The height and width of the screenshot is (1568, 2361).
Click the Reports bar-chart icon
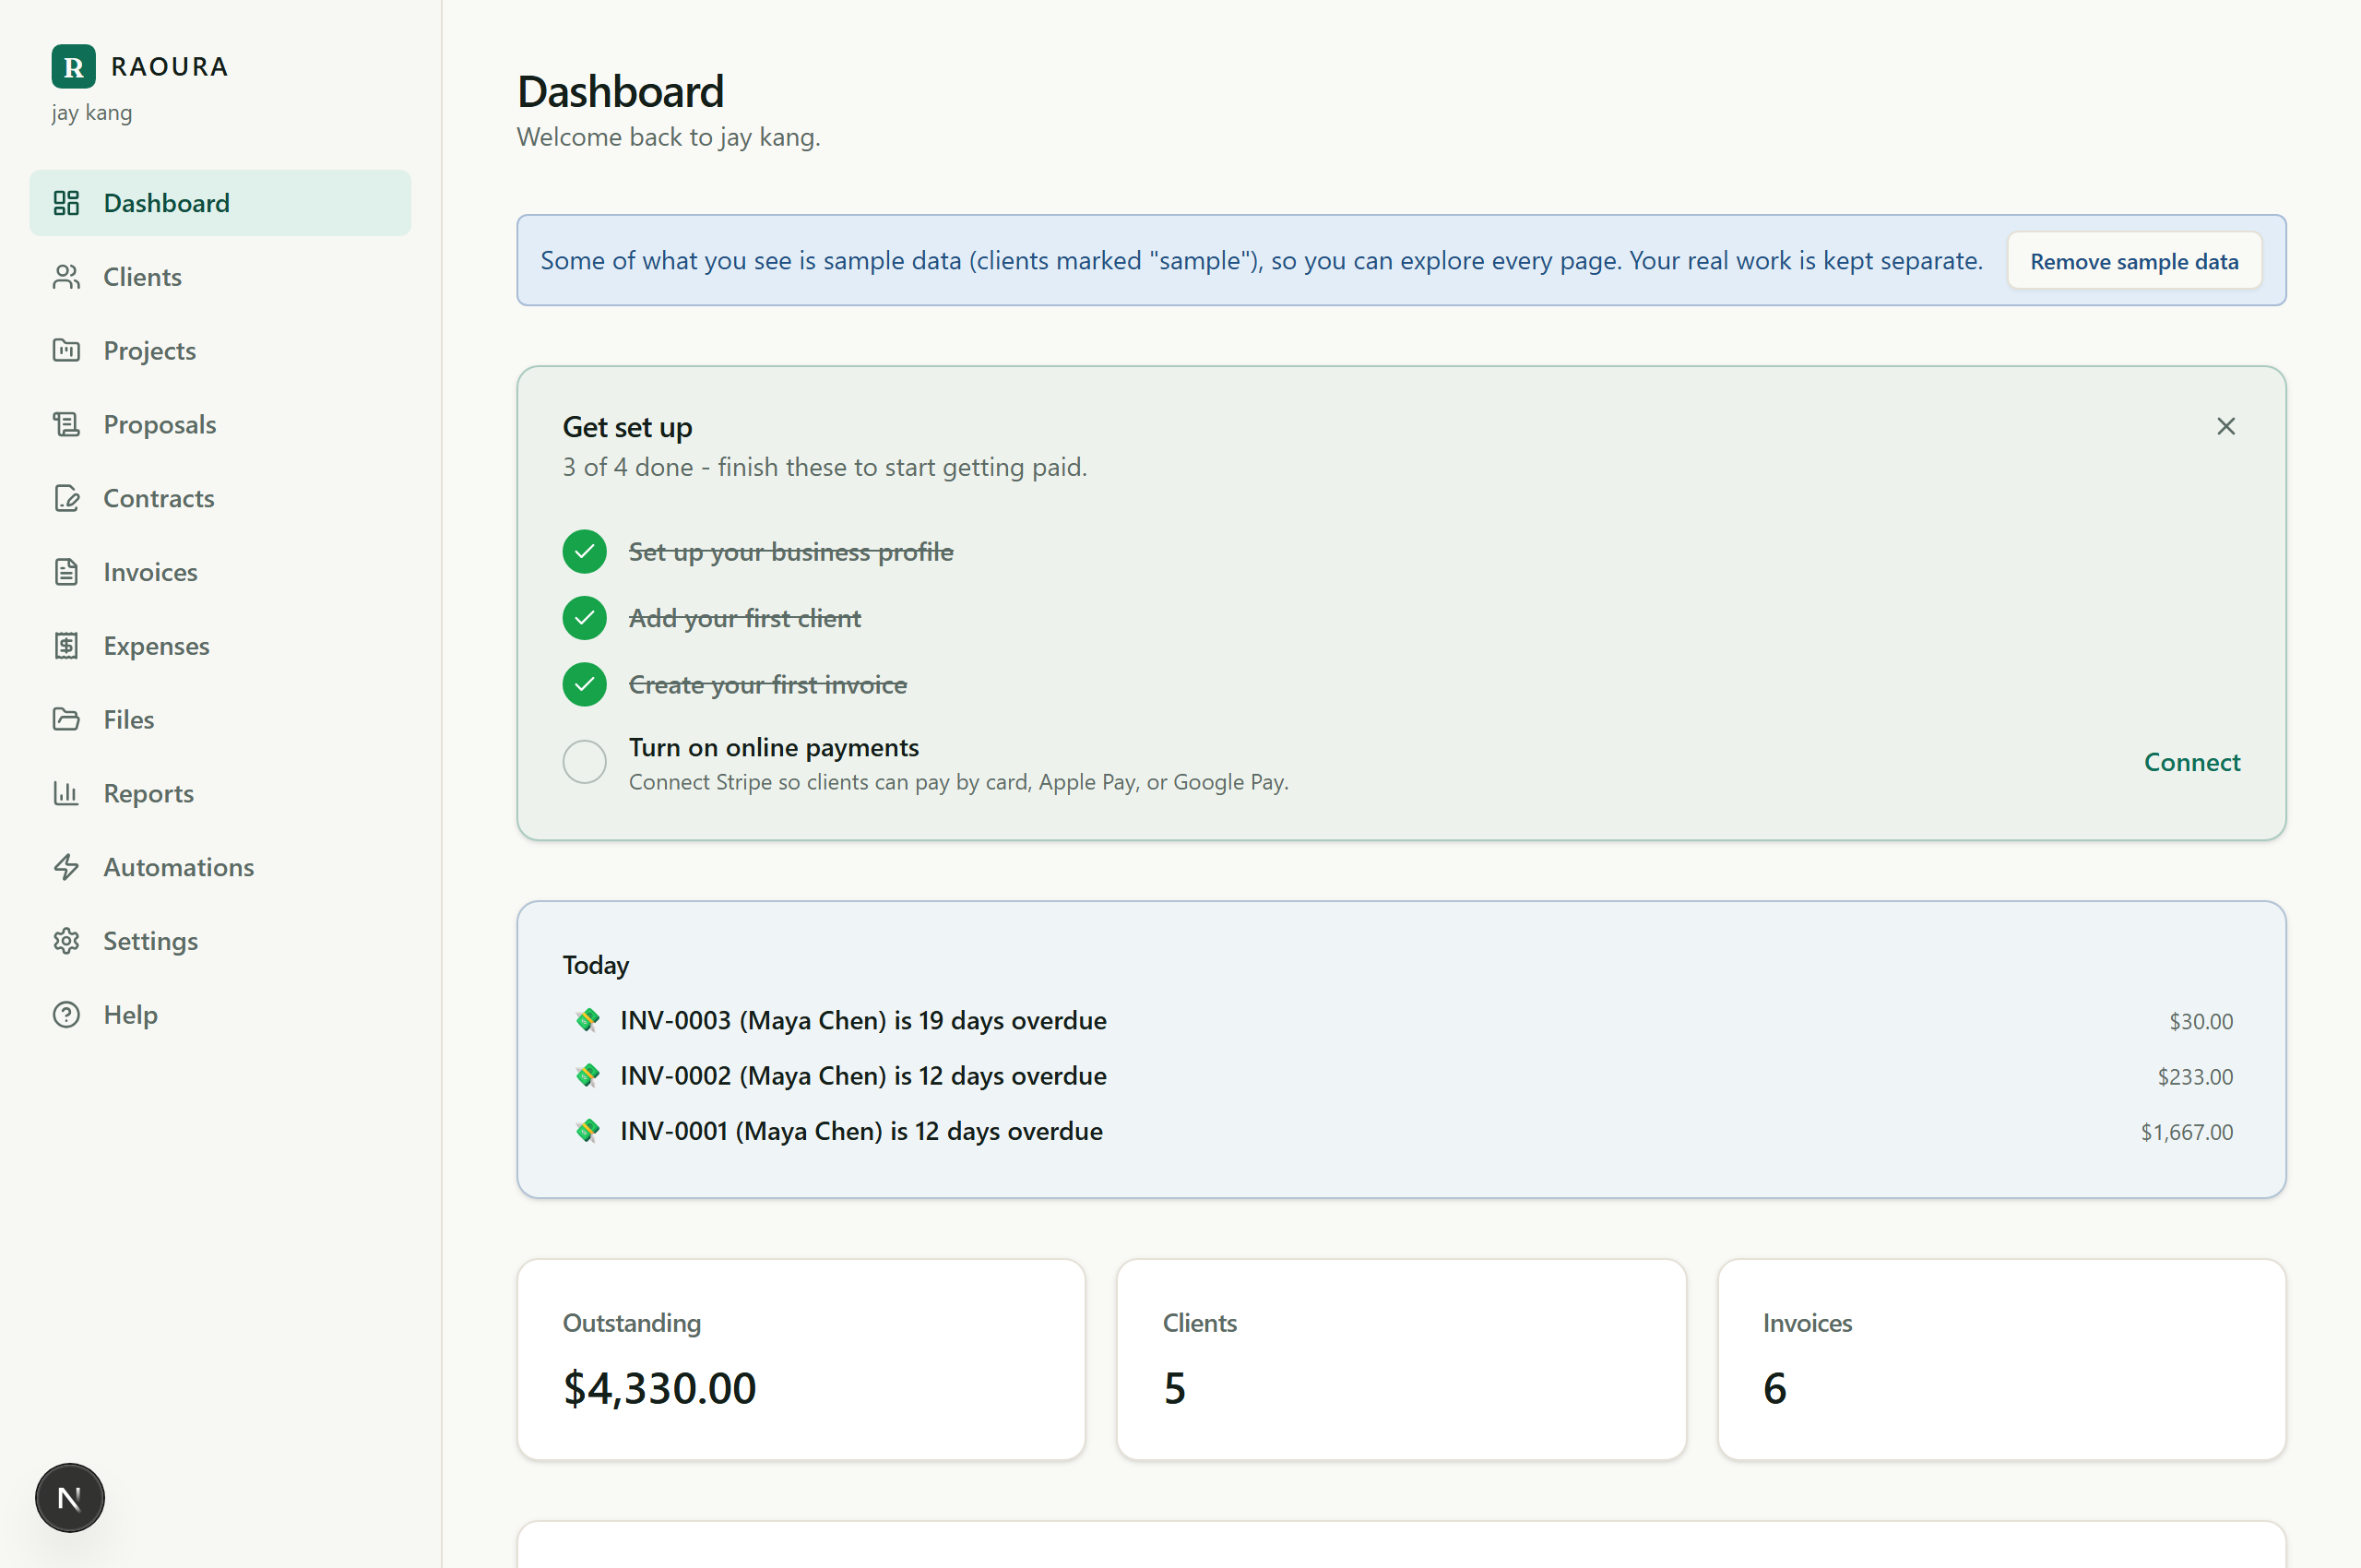66,794
